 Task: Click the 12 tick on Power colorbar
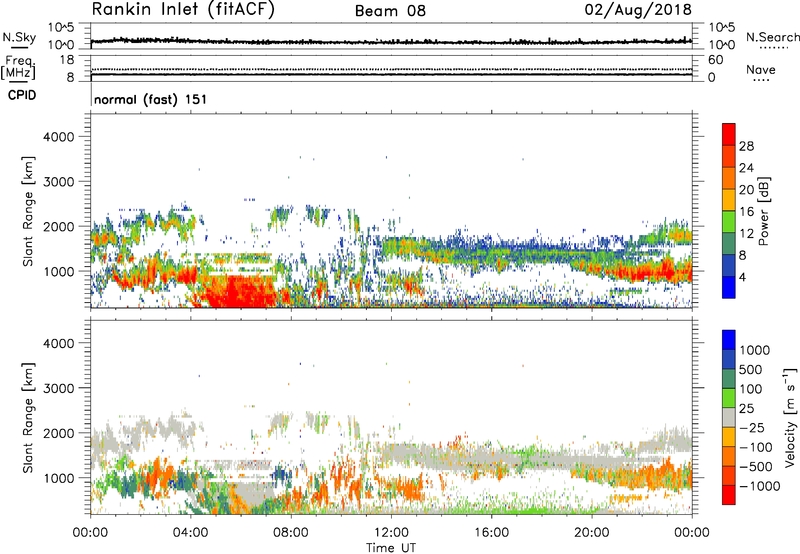pos(746,234)
